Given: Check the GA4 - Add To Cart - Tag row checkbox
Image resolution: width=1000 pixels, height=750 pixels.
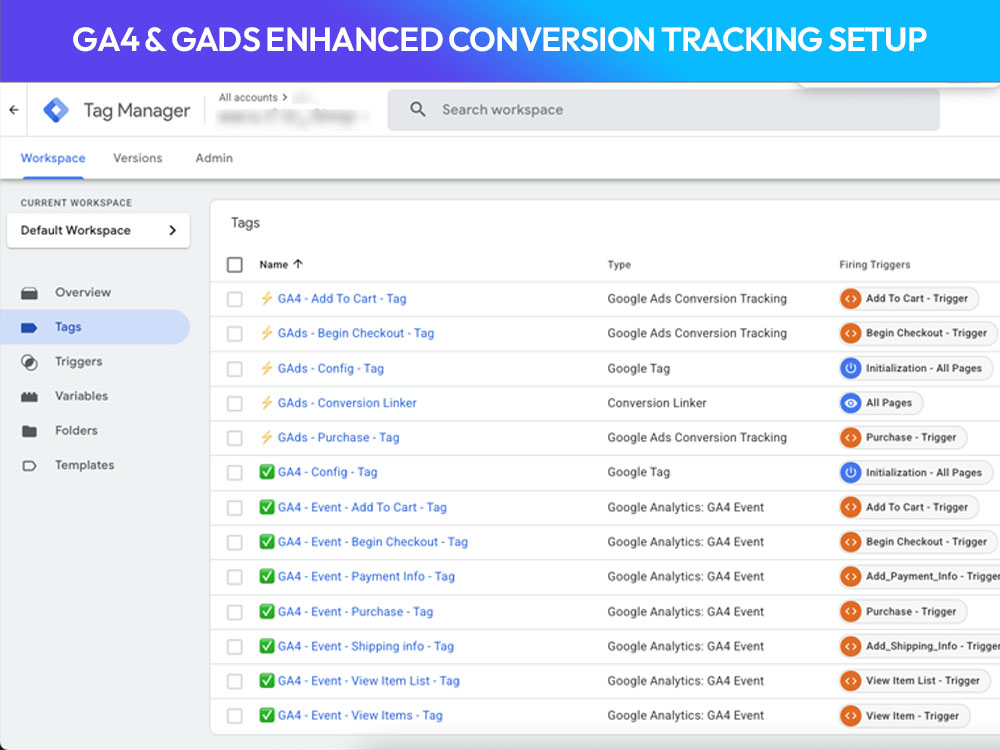Looking at the screenshot, I should tap(235, 299).
